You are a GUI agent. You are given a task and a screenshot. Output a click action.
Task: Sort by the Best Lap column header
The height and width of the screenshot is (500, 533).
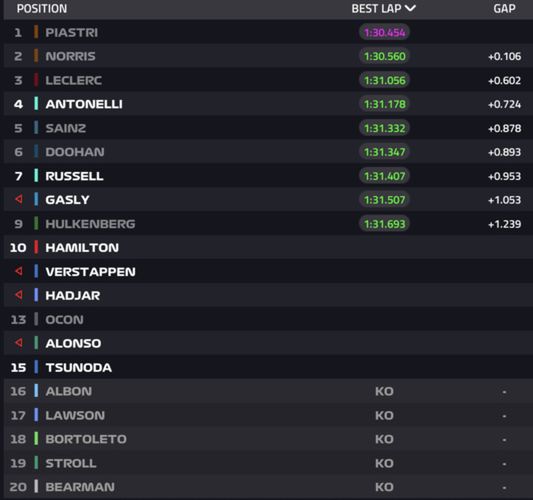[376, 8]
